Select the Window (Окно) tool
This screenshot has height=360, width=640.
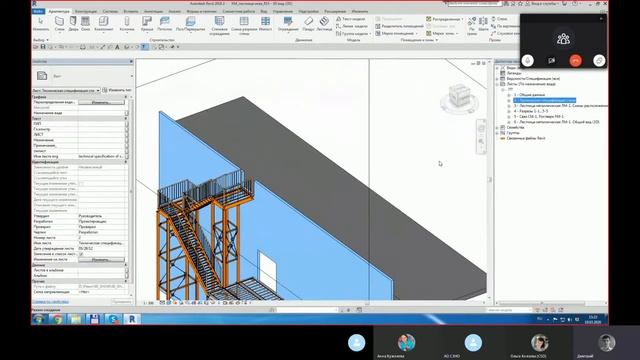pos(85,24)
